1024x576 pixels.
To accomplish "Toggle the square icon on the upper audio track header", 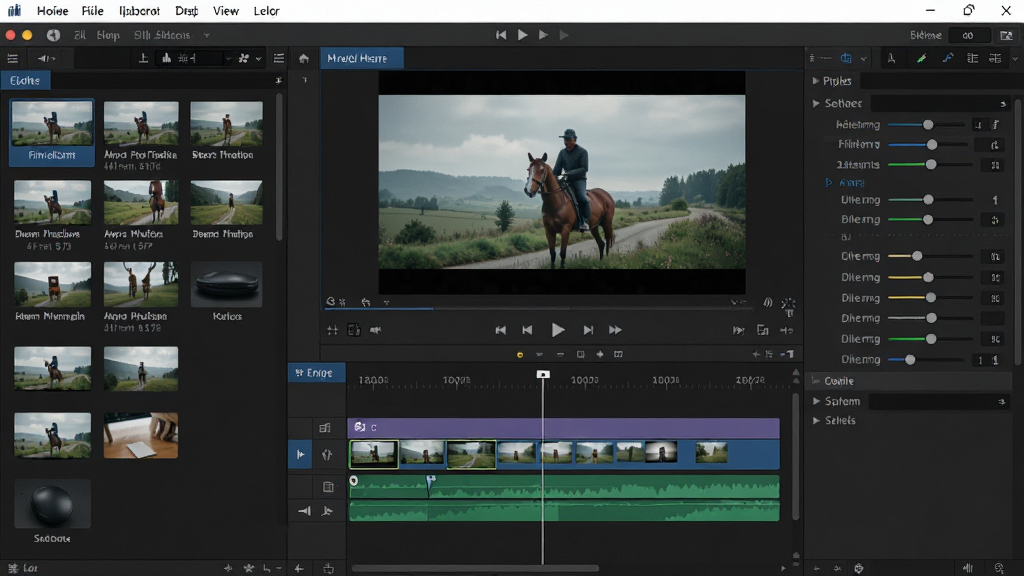I will [x=328, y=487].
